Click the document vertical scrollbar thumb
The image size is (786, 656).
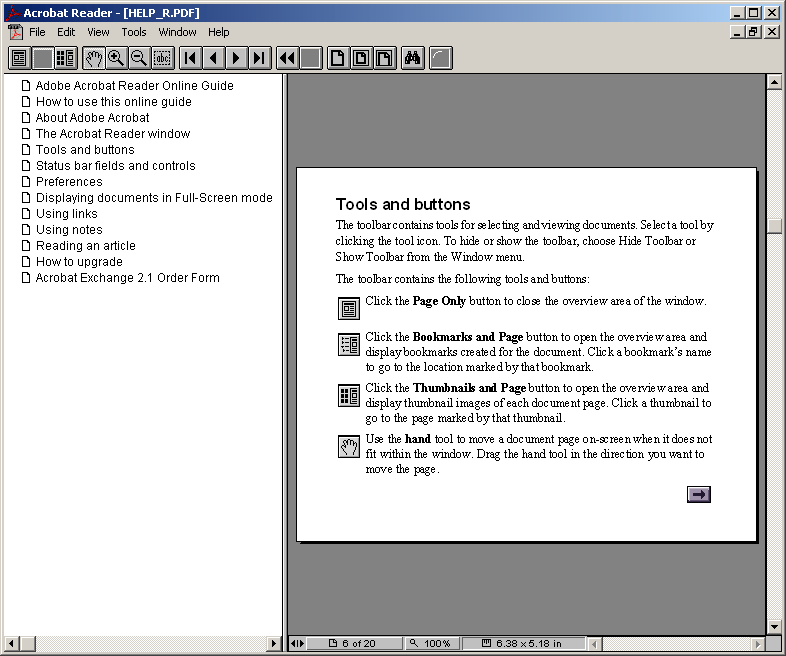[774, 226]
